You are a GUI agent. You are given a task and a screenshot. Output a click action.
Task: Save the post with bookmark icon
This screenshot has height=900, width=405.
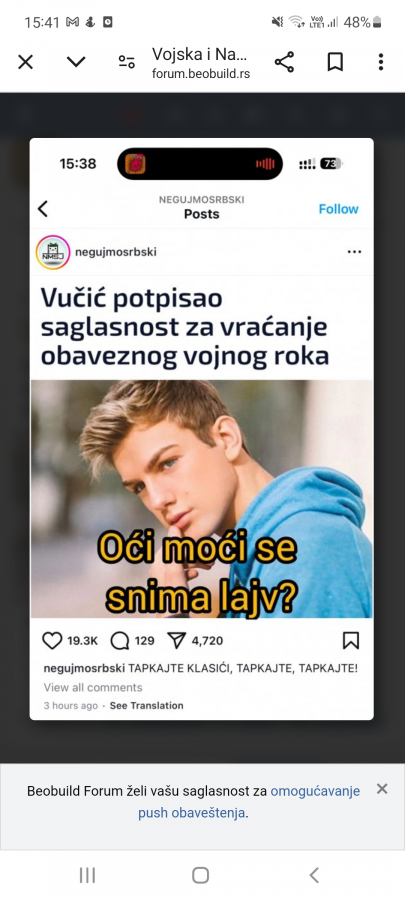(351, 641)
